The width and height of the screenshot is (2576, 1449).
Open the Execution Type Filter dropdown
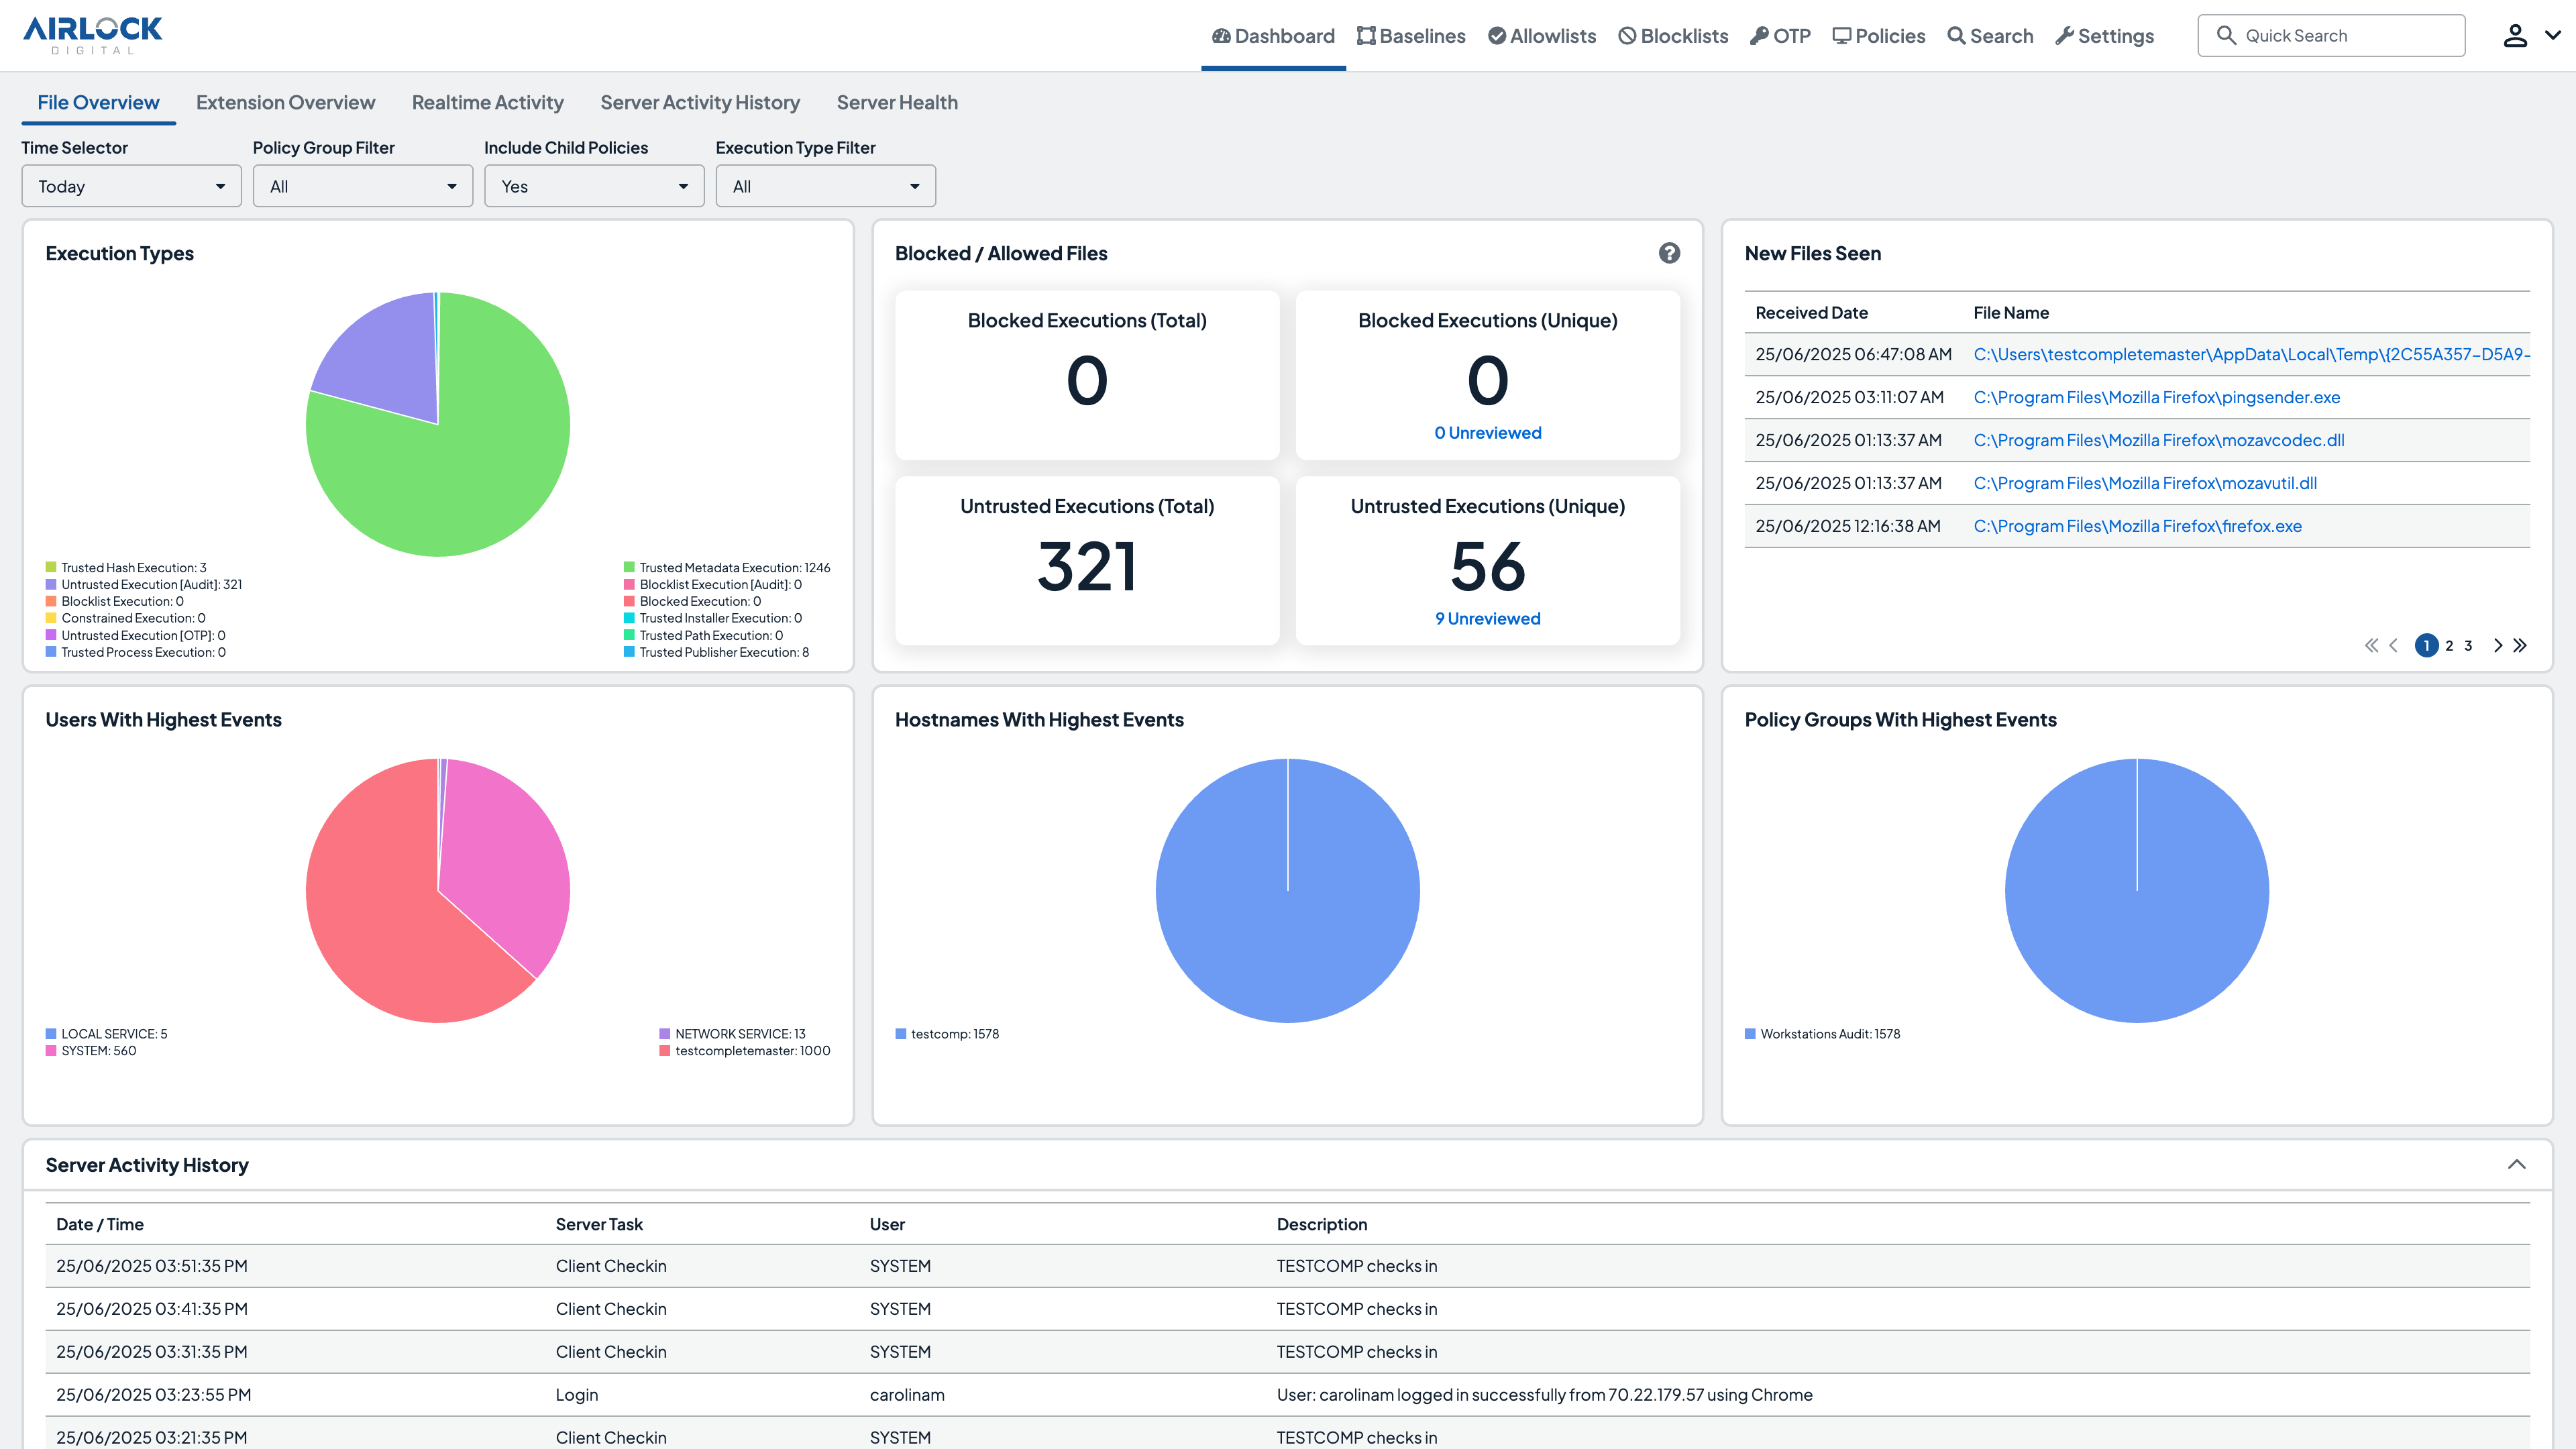tap(825, 186)
